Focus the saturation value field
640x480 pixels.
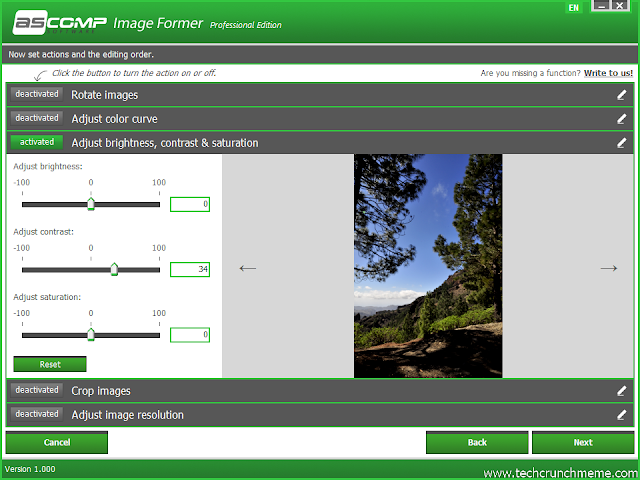tap(190, 335)
